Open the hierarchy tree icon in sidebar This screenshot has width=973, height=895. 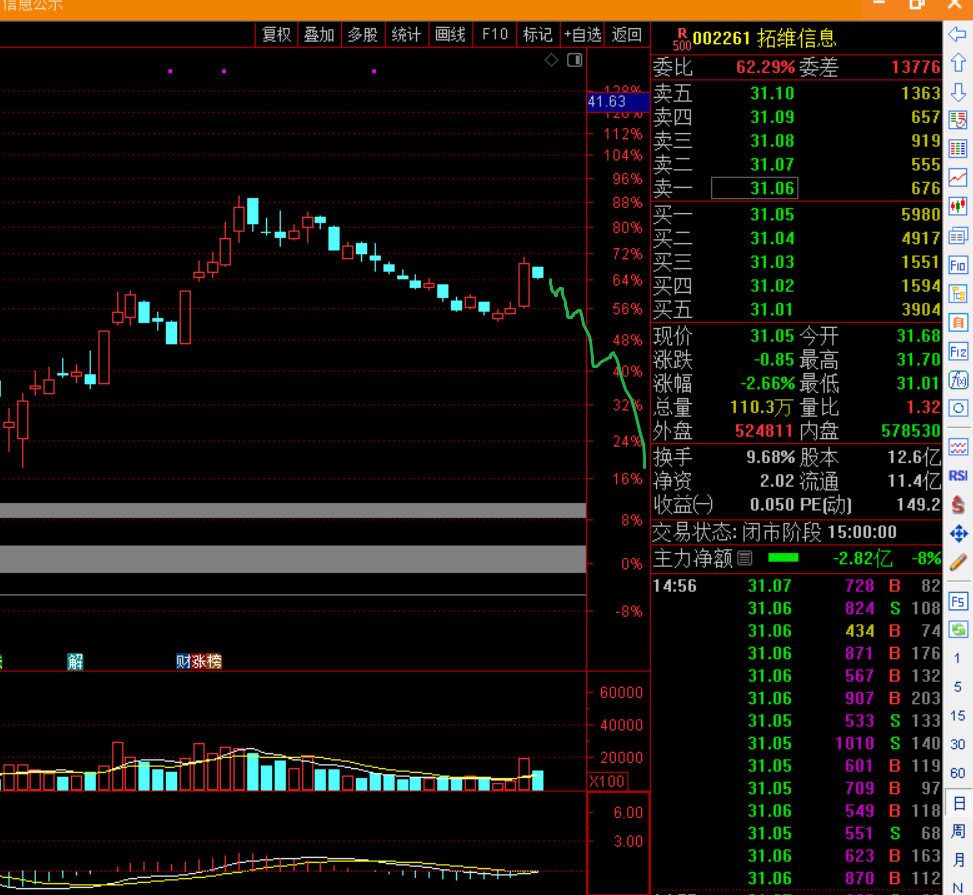click(x=957, y=294)
